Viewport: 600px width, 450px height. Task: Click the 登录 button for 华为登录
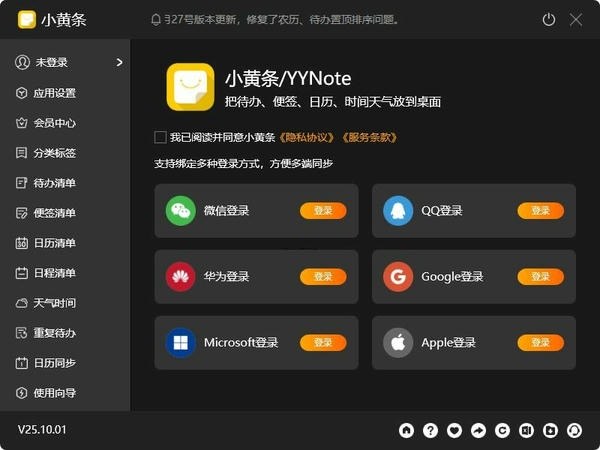323,277
